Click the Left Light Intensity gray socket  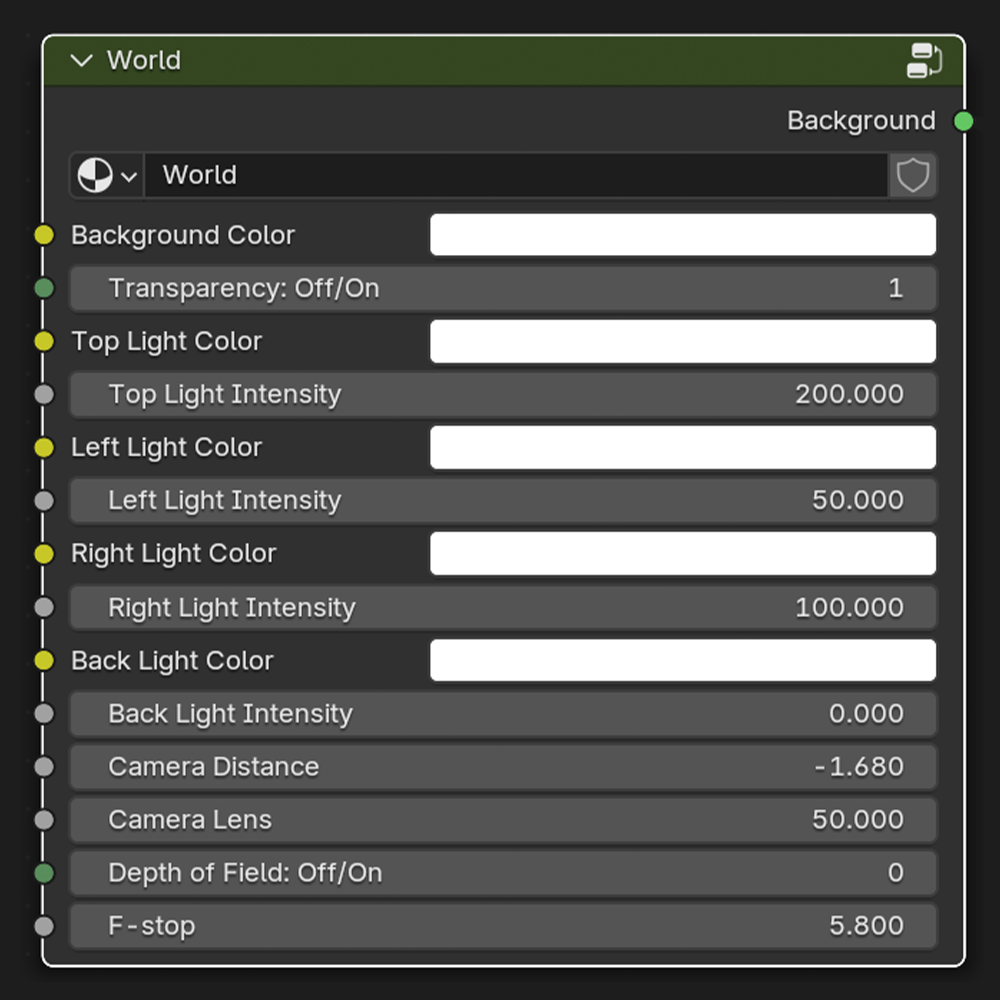[44, 501]
